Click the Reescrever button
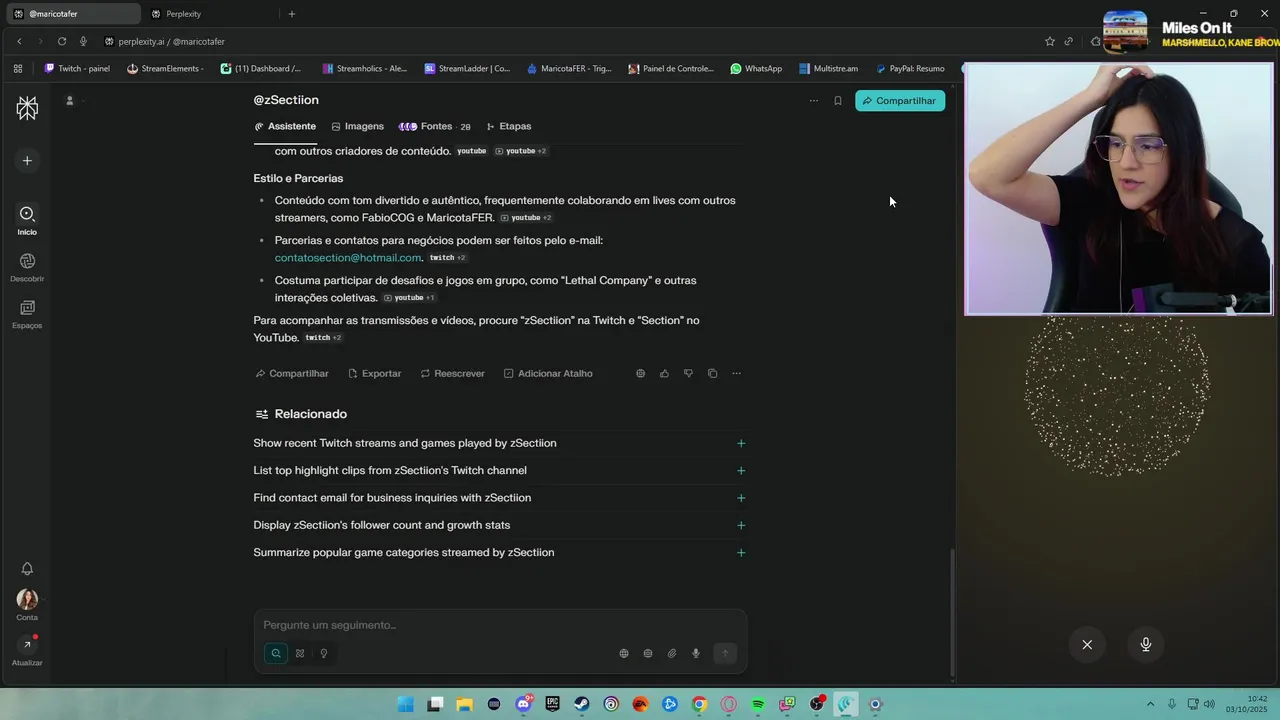Image resolution: width=1280 pixels, height=720 pixels. [452, 374]
